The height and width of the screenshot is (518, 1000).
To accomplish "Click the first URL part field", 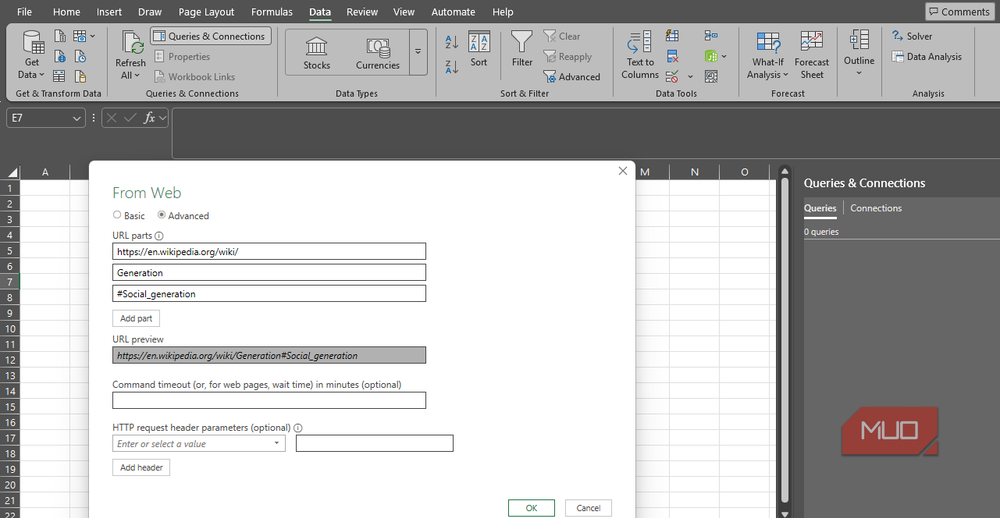I will pyautogui.click(x=269, y=251).
